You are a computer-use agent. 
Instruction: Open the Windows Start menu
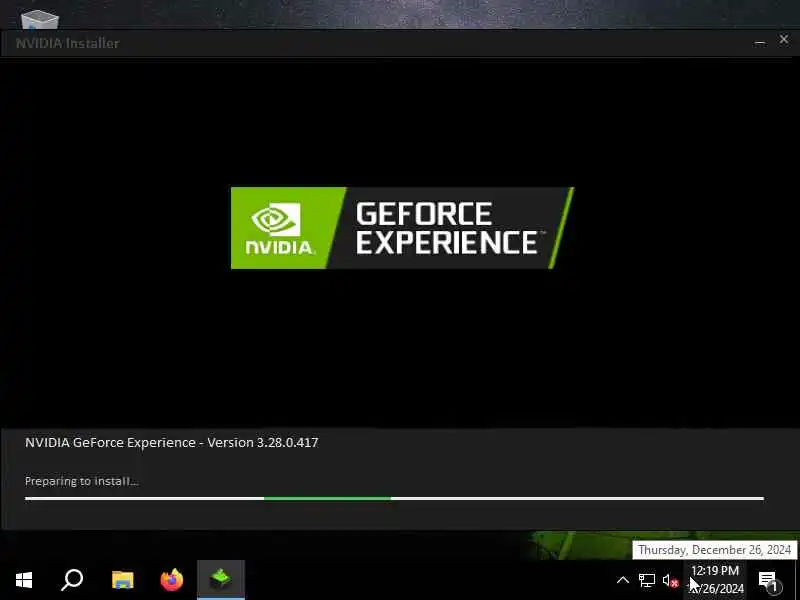24,580
